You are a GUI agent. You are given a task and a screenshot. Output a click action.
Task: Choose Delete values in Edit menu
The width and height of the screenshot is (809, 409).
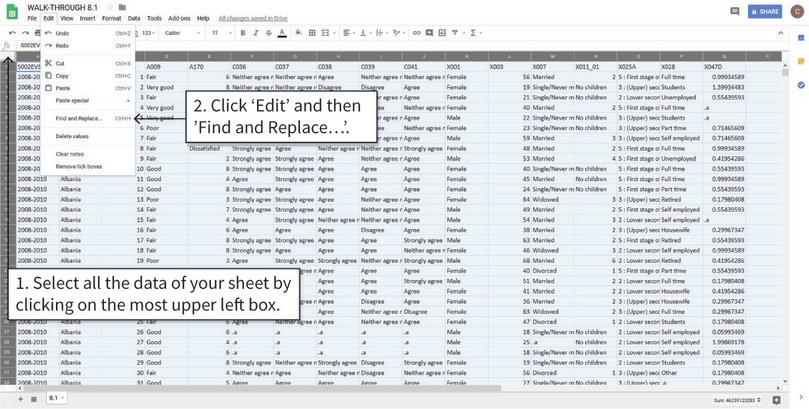88,136
